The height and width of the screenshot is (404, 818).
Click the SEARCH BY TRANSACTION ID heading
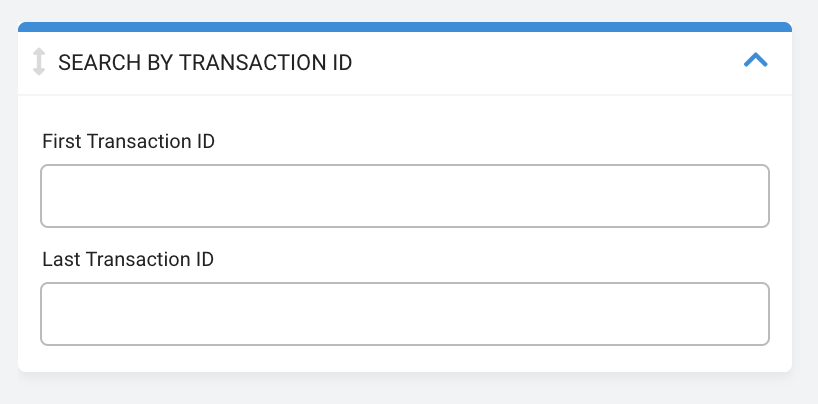205,63
